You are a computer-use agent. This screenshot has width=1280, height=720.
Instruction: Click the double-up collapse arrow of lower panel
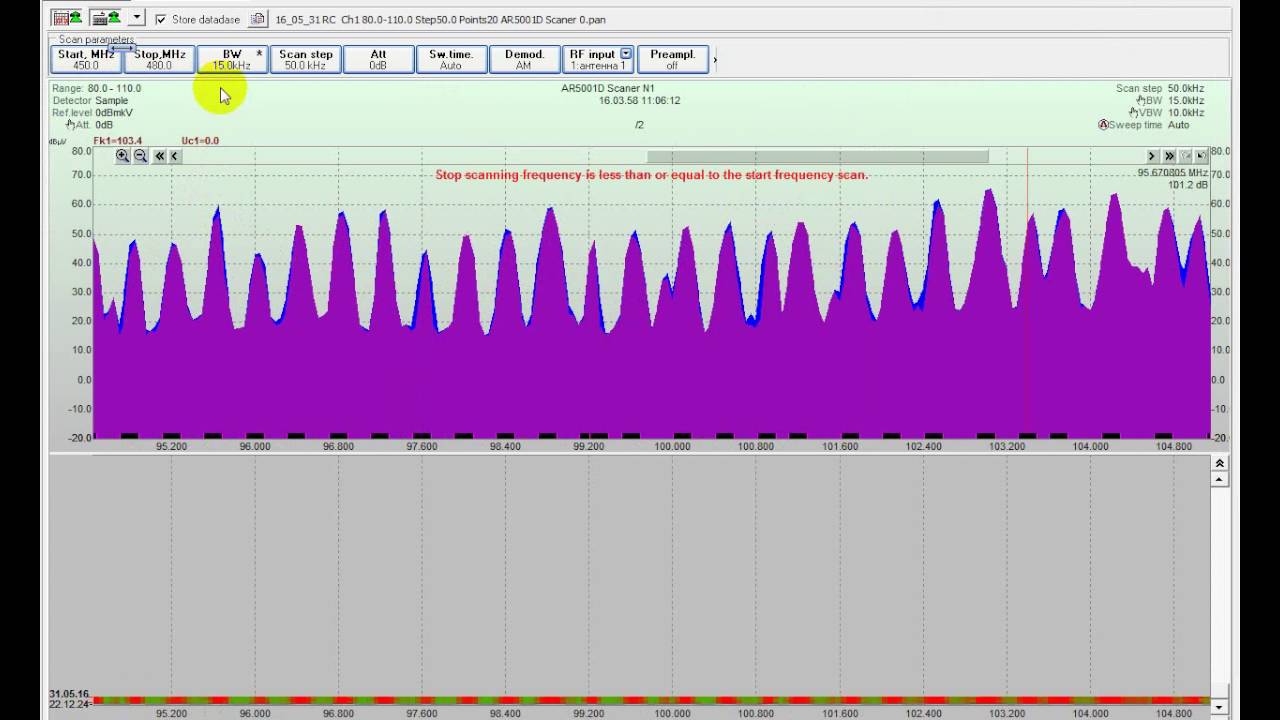1220,464
